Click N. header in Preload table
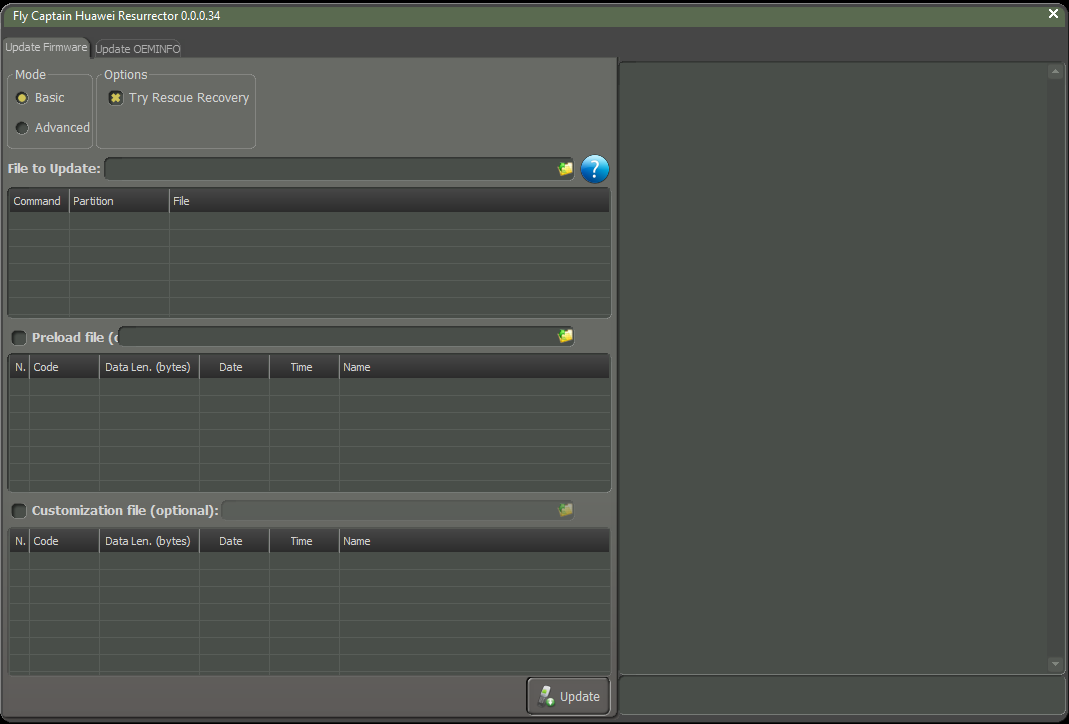Viewport: 1069px width, 724px height. pos(20,367)
